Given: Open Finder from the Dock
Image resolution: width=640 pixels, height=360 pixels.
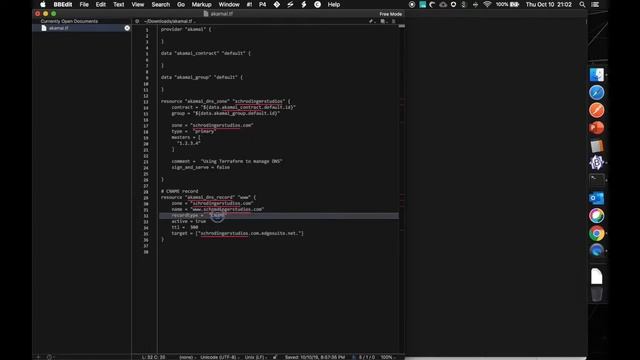Looking at the screenshot, I should click(x=596, y=75).
